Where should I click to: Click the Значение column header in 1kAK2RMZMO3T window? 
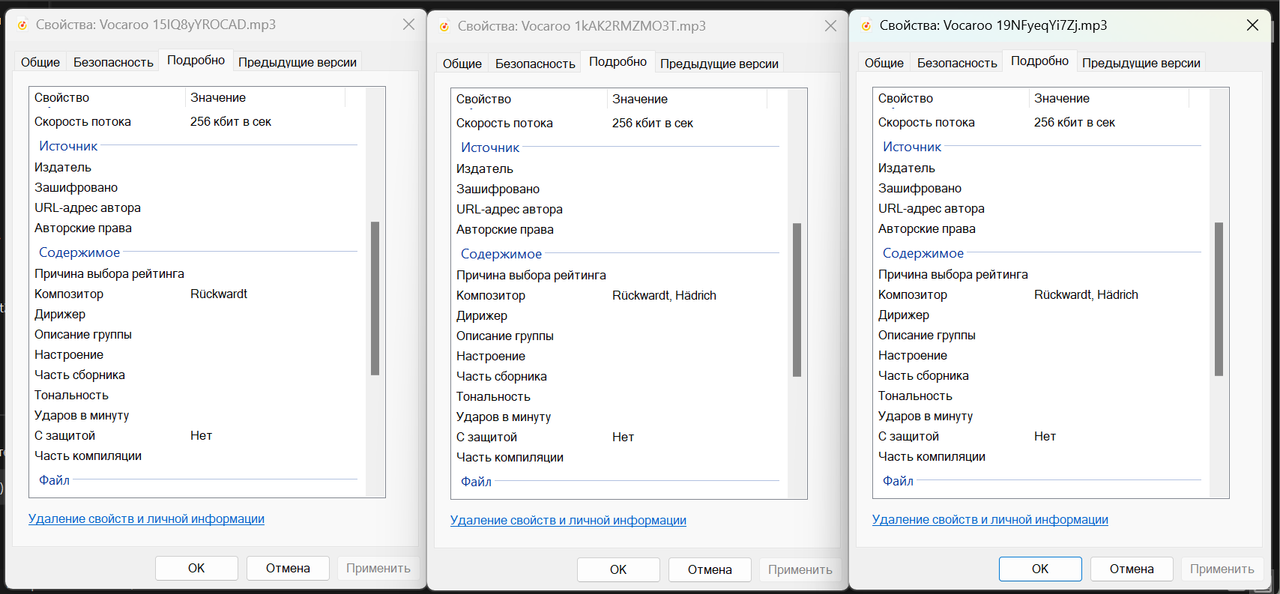pyautogui.click(x=688, y=99)
